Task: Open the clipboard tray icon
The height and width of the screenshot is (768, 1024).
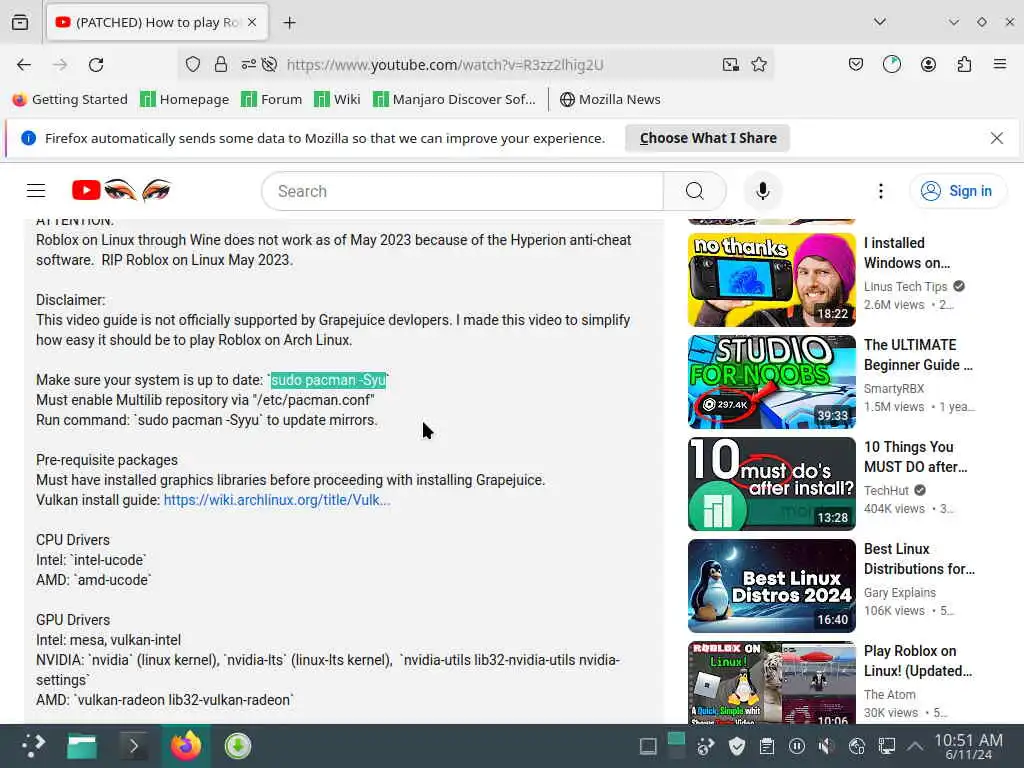Action: (767, 746)
